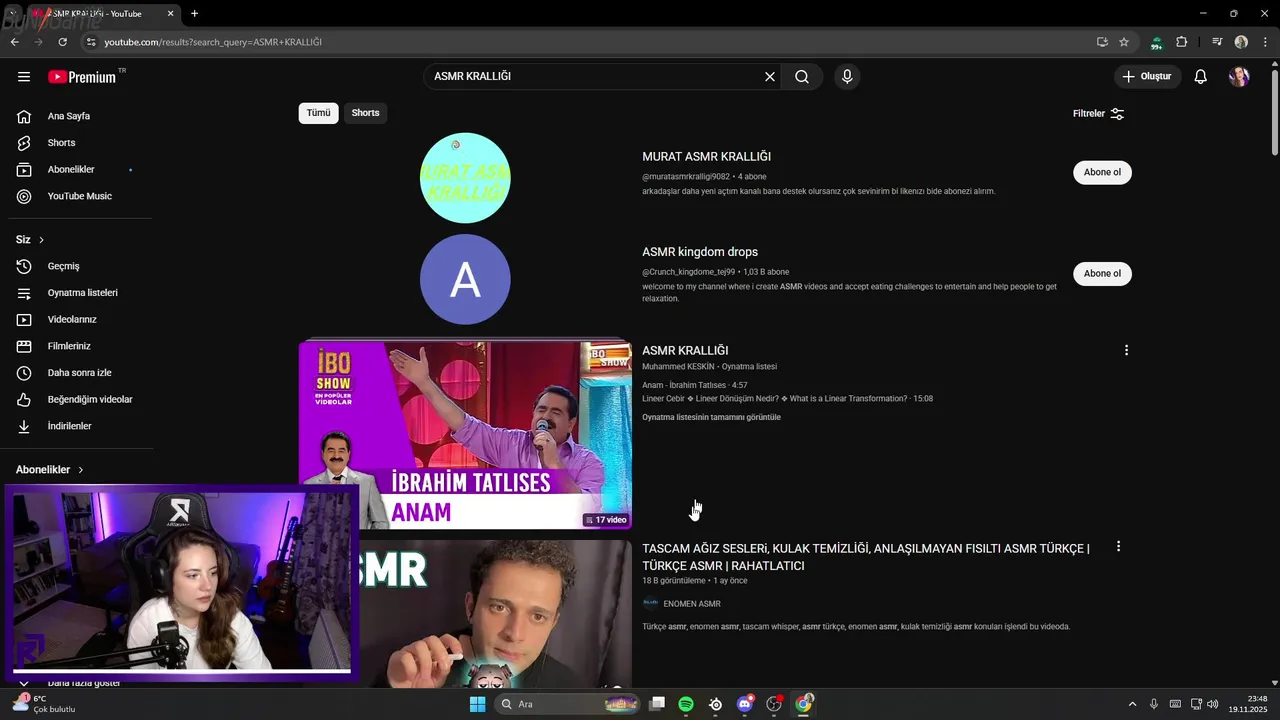
Task: Open more options for TASCAM video
Action: coord(1118,547)
